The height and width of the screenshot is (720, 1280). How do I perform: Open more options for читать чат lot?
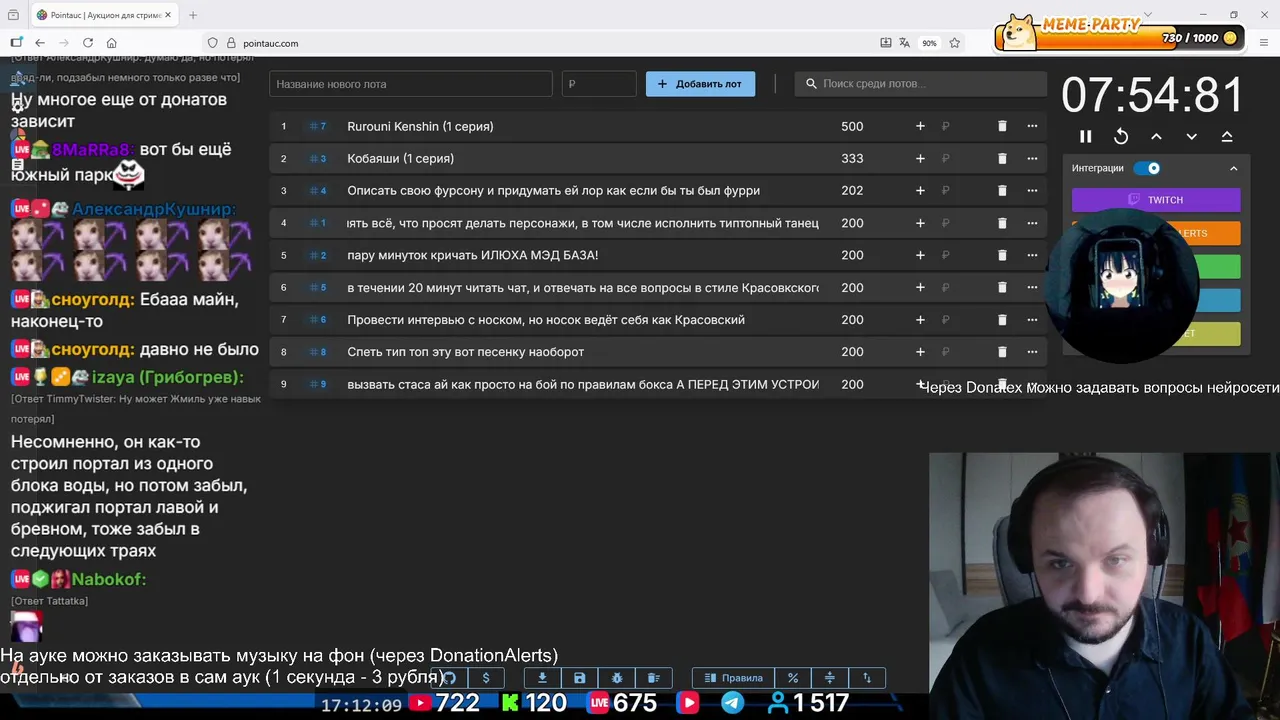[1032, 287]
